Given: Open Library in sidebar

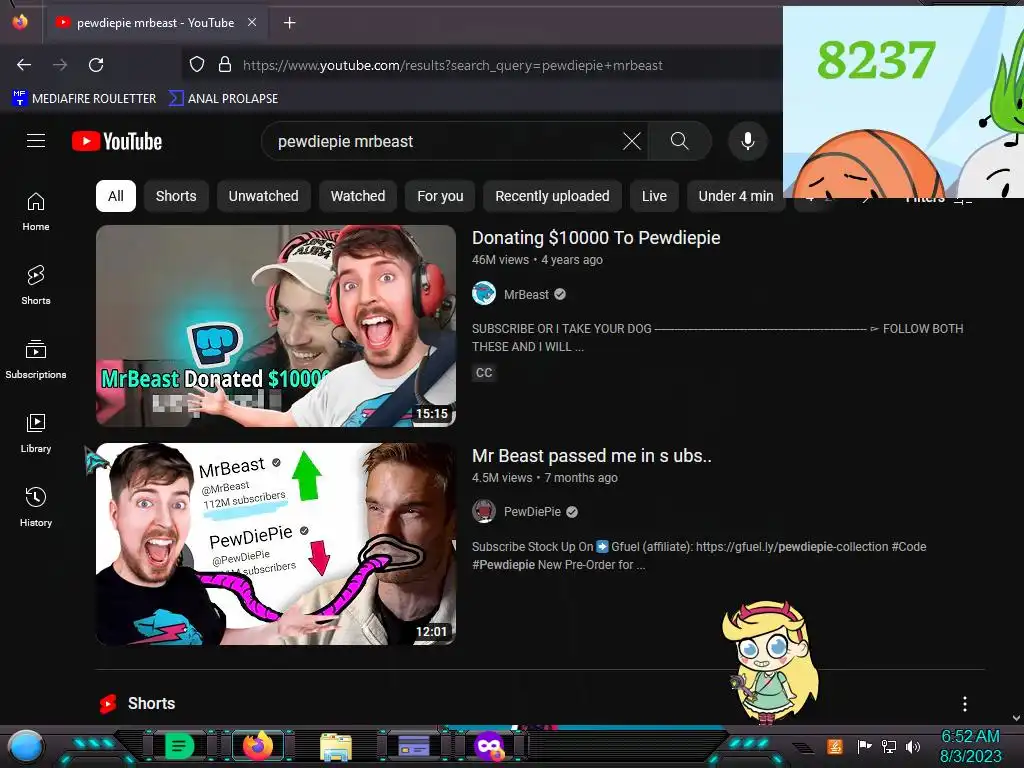Looking at the screenshot, I should coord(36,433).
